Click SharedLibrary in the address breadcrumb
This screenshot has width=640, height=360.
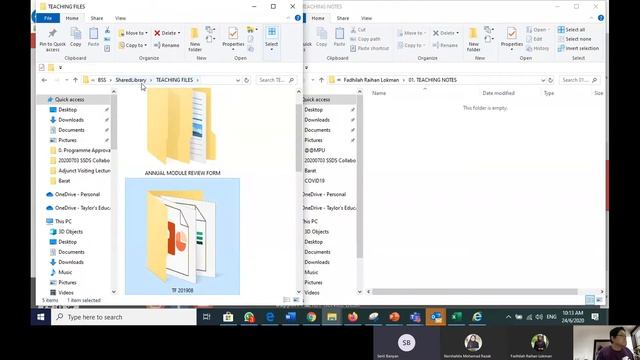click(131, 80)
